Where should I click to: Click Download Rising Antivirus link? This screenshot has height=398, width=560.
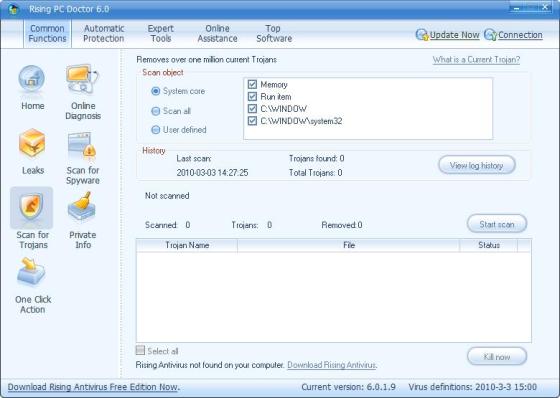[x=332, y=365]
